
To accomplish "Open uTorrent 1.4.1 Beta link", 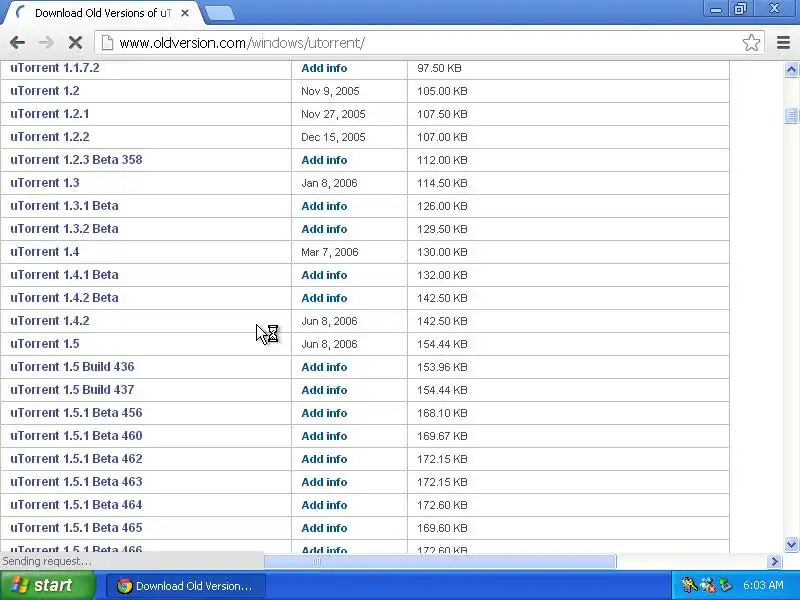I will click(64, 274).
